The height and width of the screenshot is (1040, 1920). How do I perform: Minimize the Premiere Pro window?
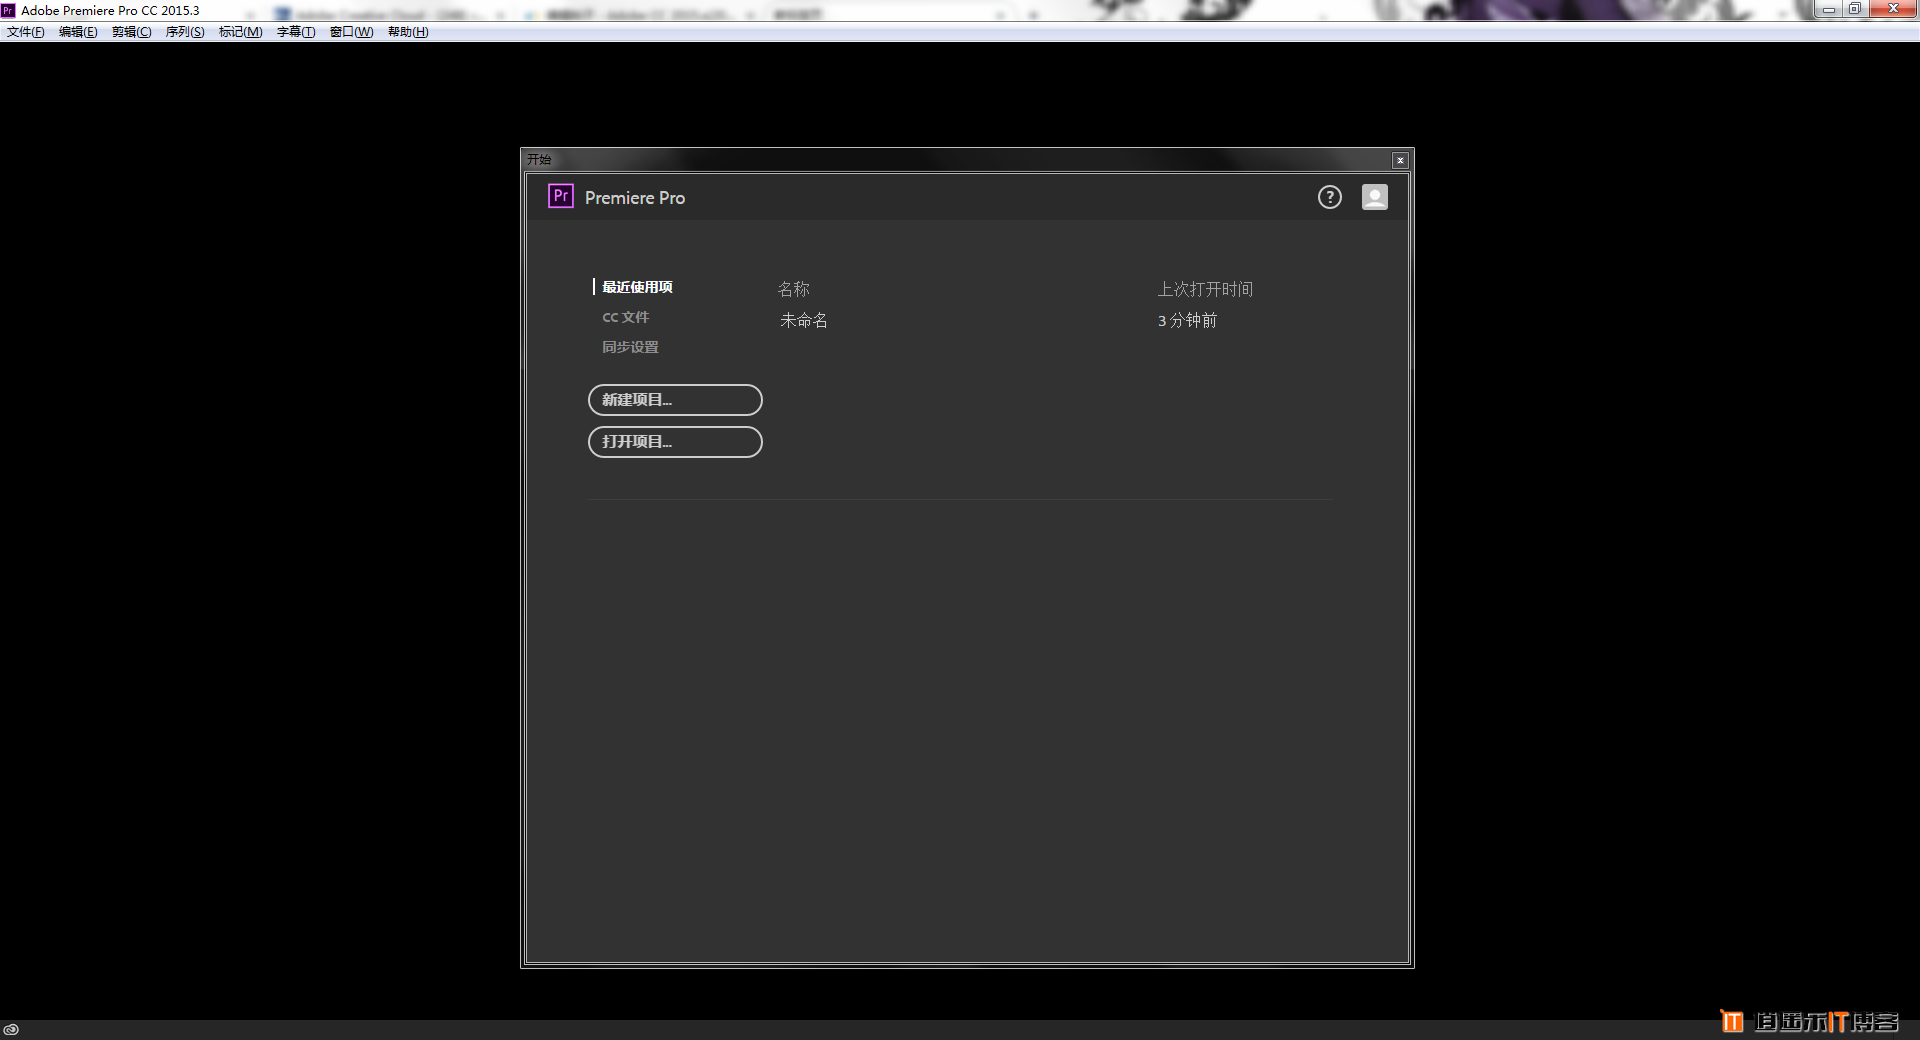[x=1829, y=9]
